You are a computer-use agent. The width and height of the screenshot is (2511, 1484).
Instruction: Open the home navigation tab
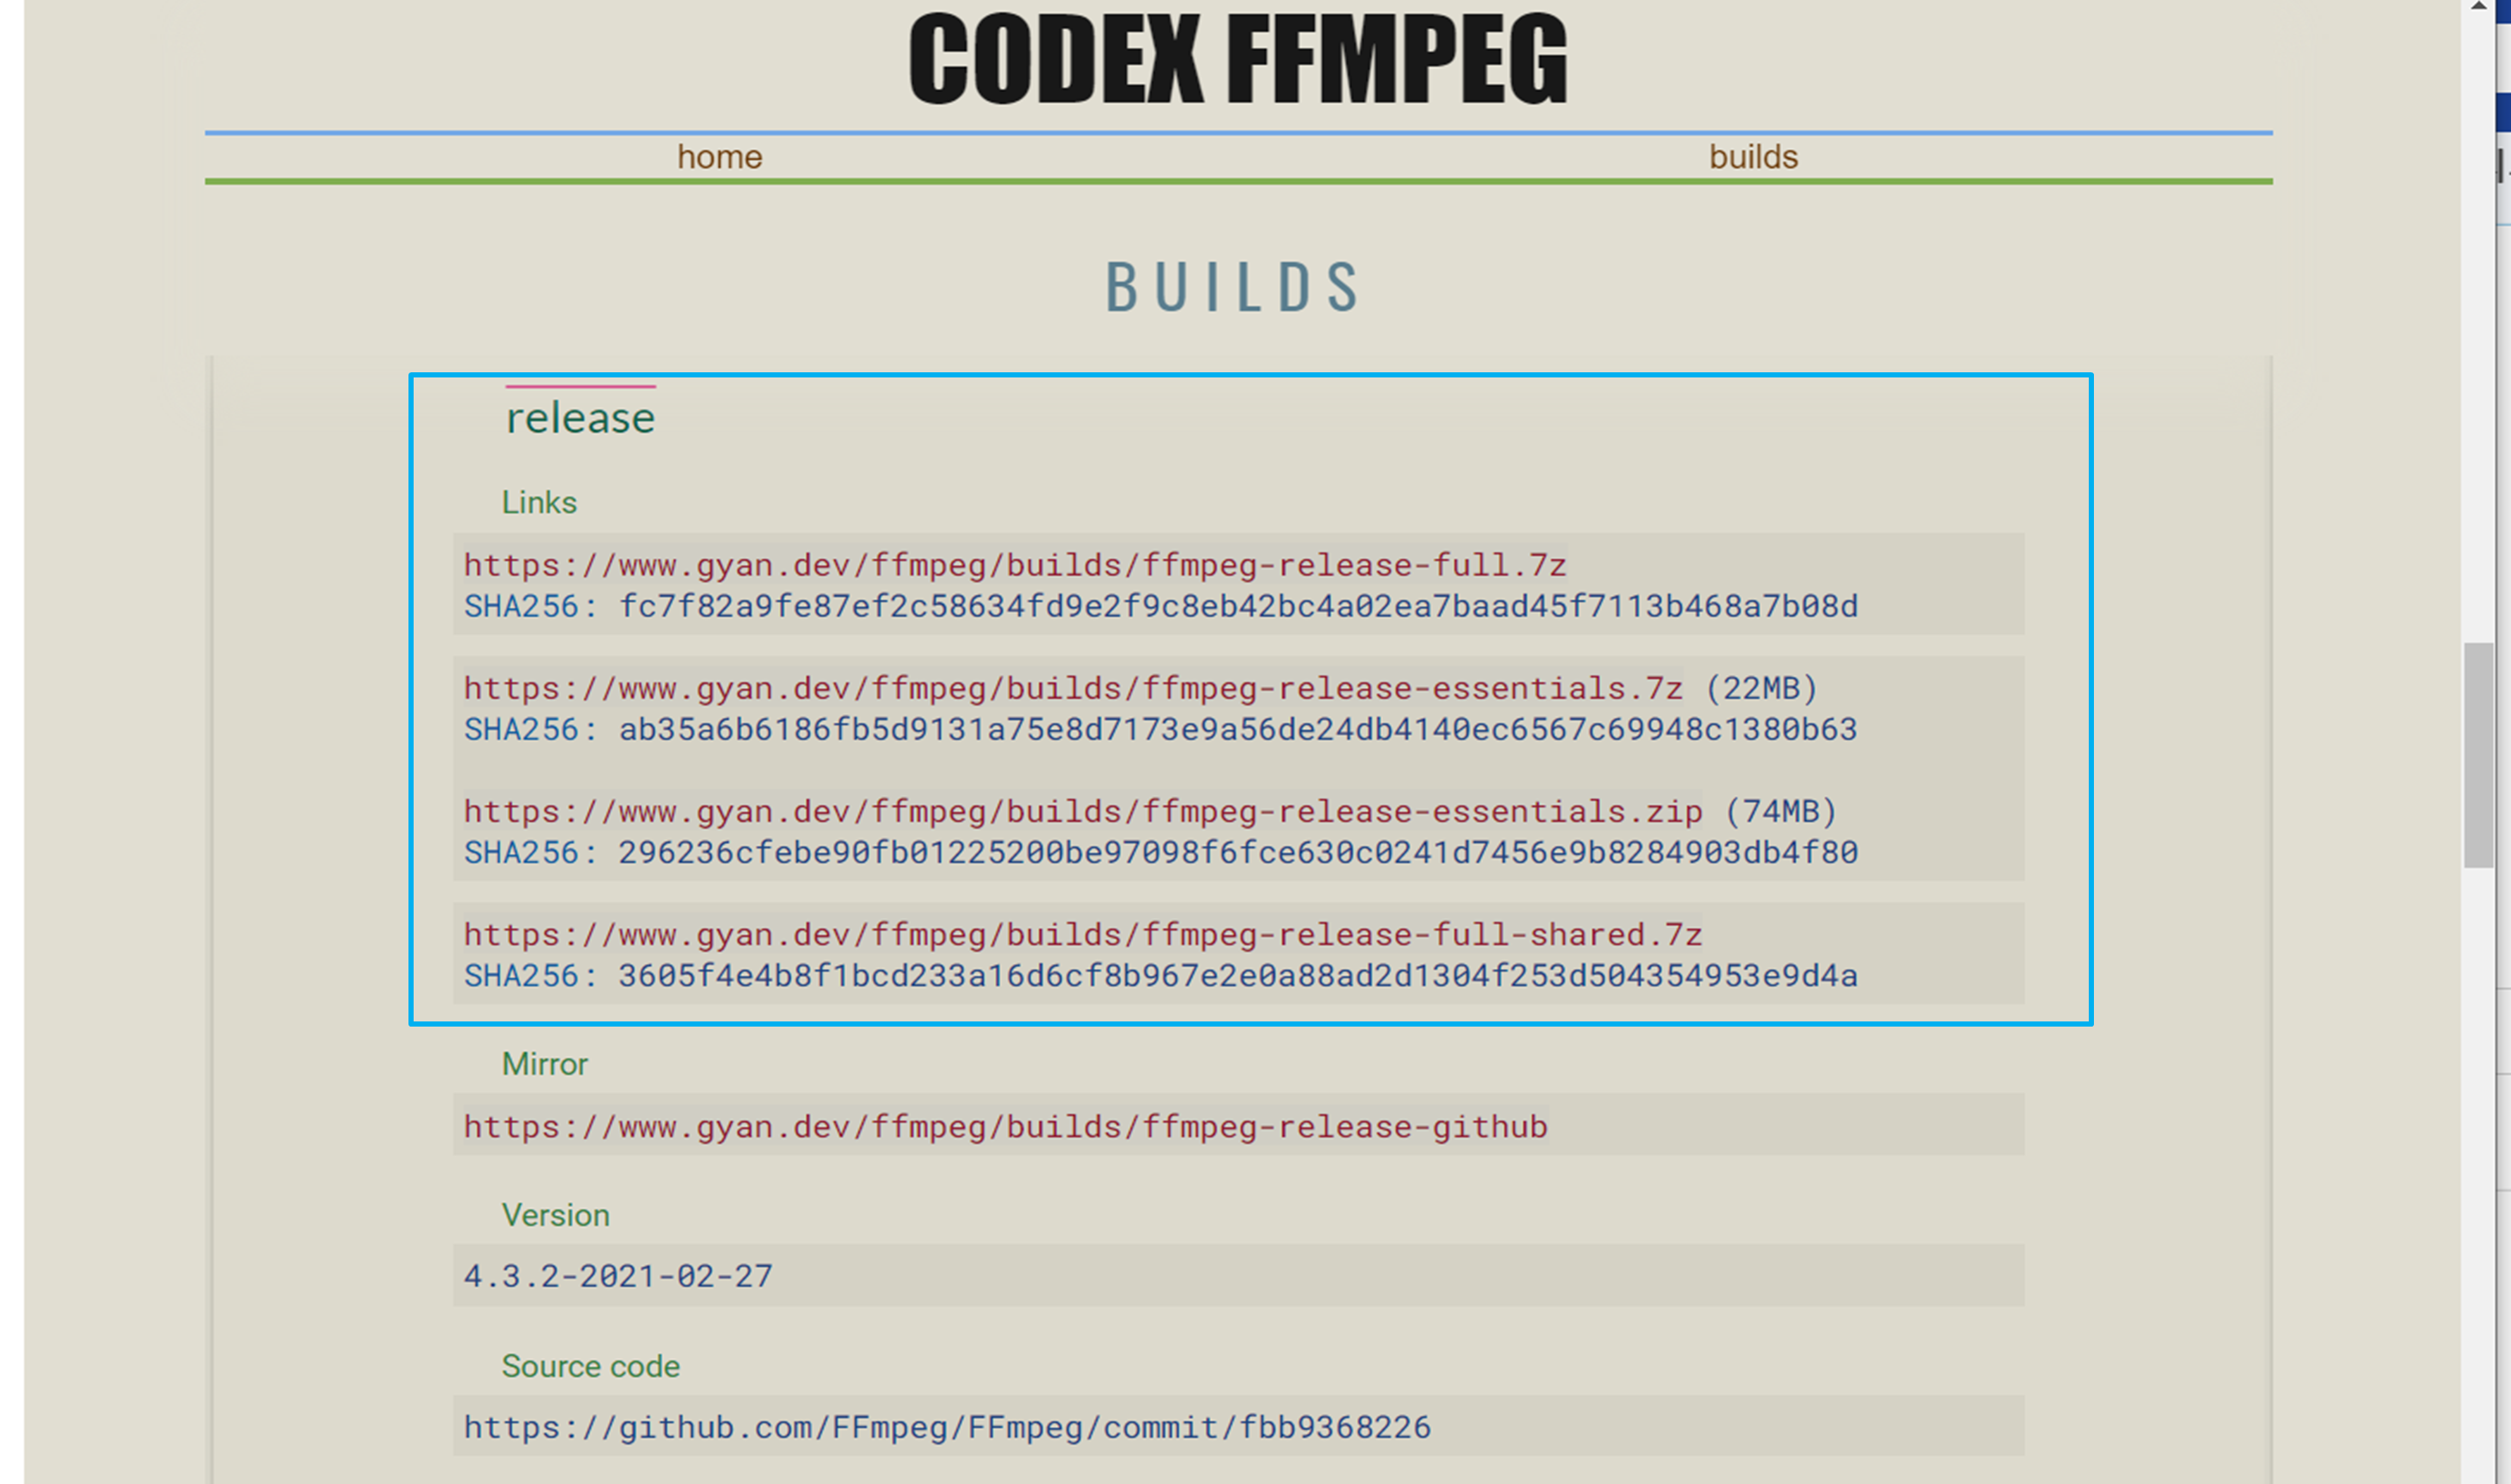[x=719, y=157]
